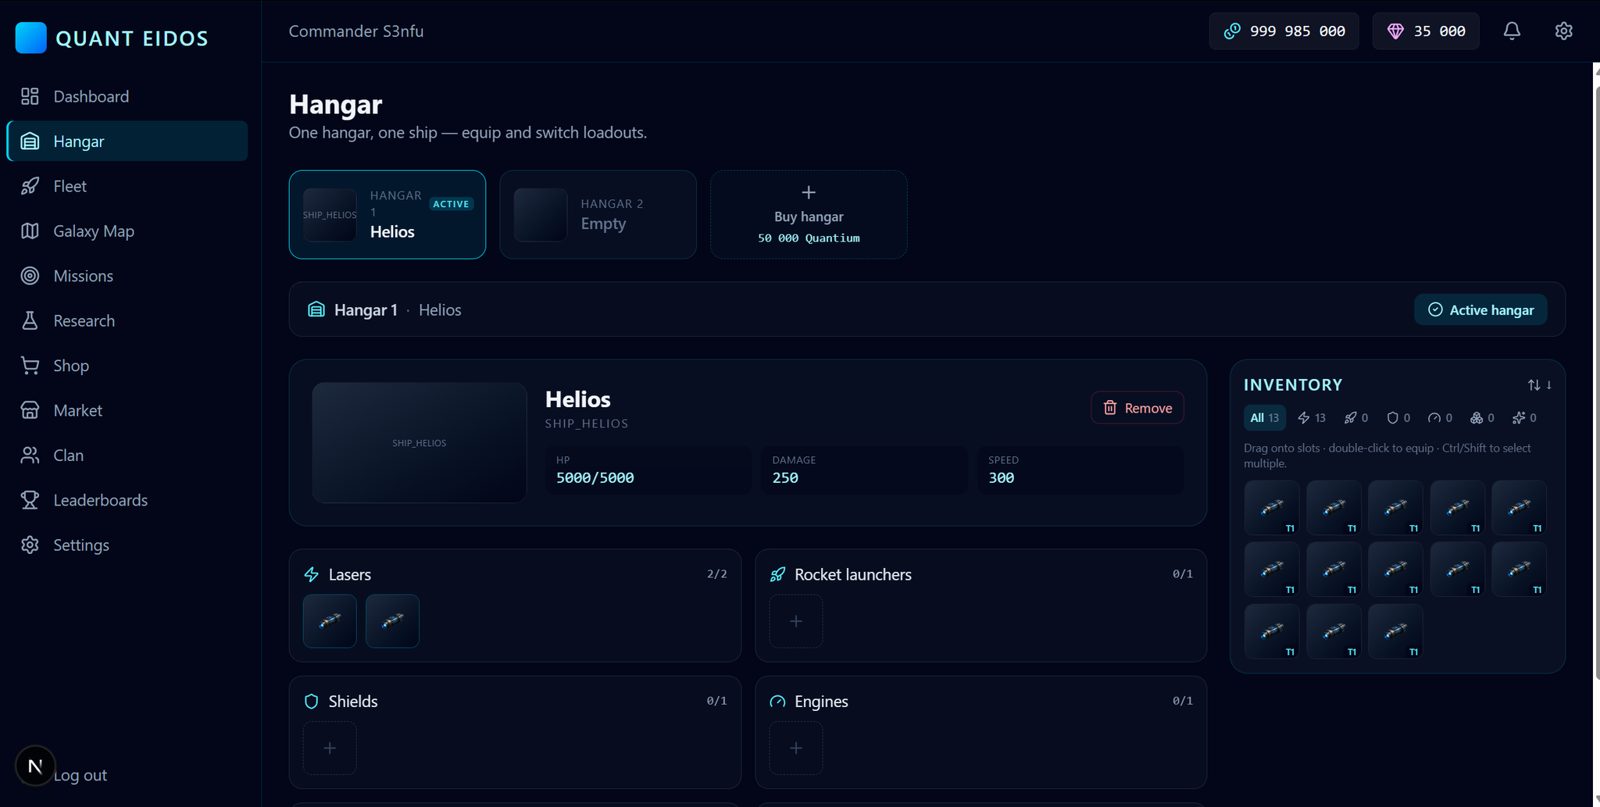Image resolution: width=1600 pixels, height=807 pixels.
Task: Open the Galaxy Map
Action: pyautogui.click(x=127, y=231)
